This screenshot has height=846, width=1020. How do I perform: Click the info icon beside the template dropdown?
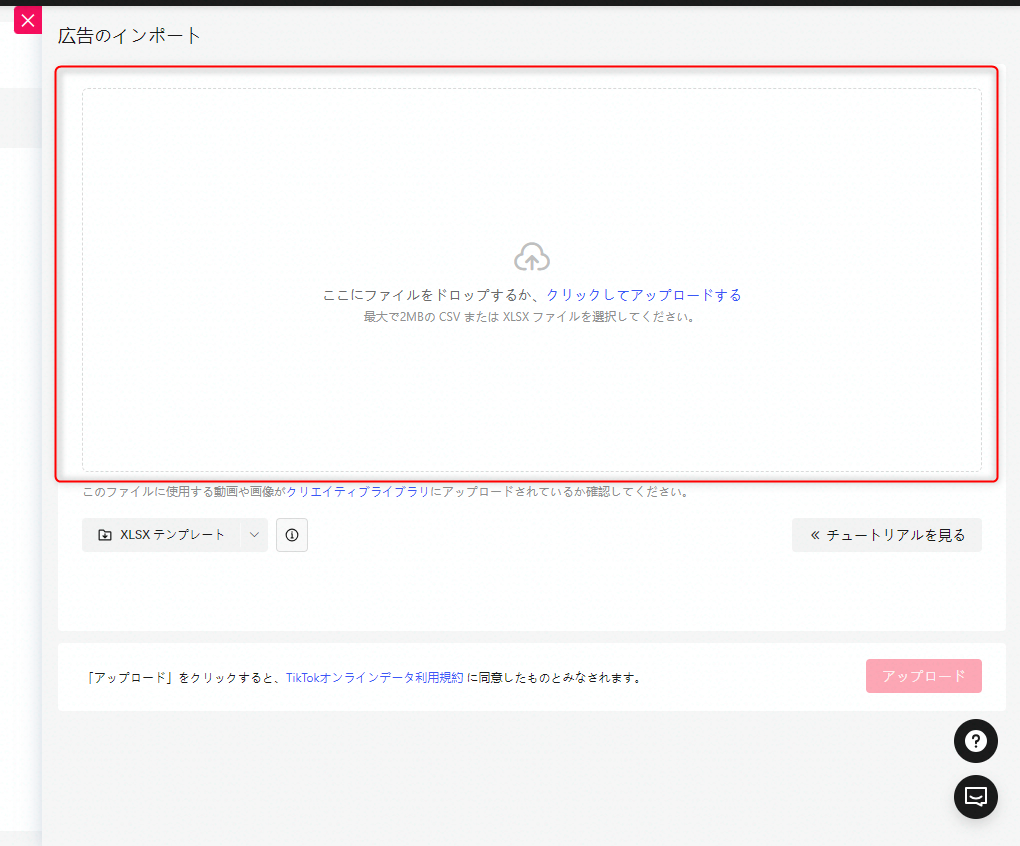(x=292, y=535)
